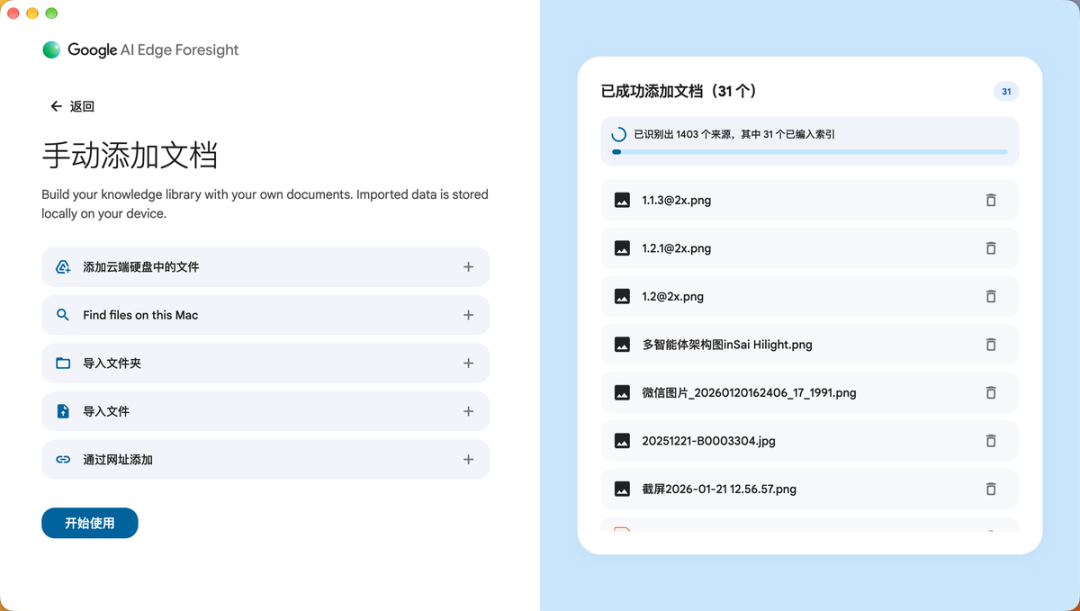Click the image icon next to 1.2@2x.png

pyautogui.click(x=622, y=297)
